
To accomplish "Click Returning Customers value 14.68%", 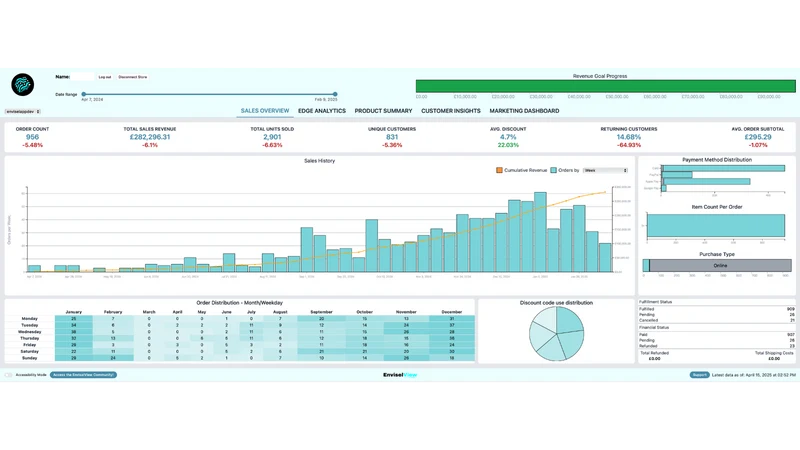I will coord(629,137).
